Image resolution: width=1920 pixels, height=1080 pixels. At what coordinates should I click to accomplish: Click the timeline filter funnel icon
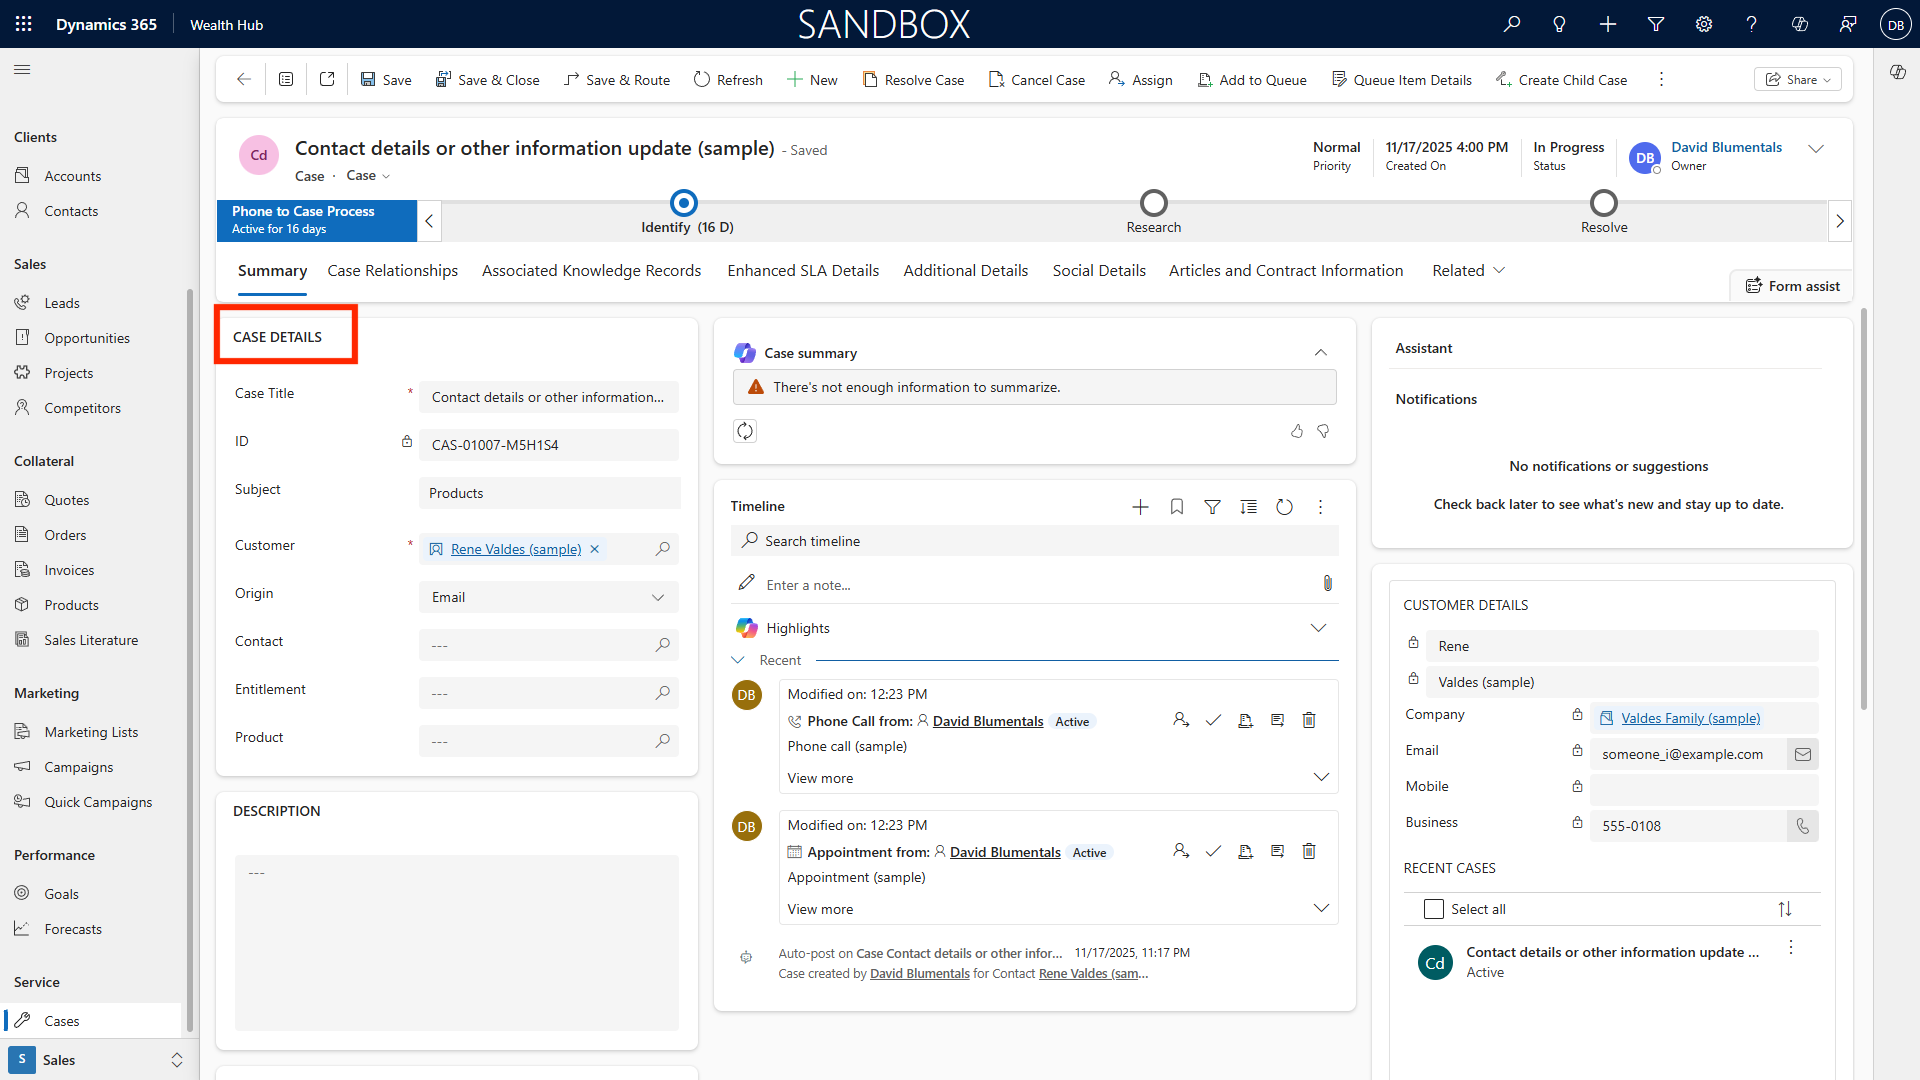[x=1212, y=507]
